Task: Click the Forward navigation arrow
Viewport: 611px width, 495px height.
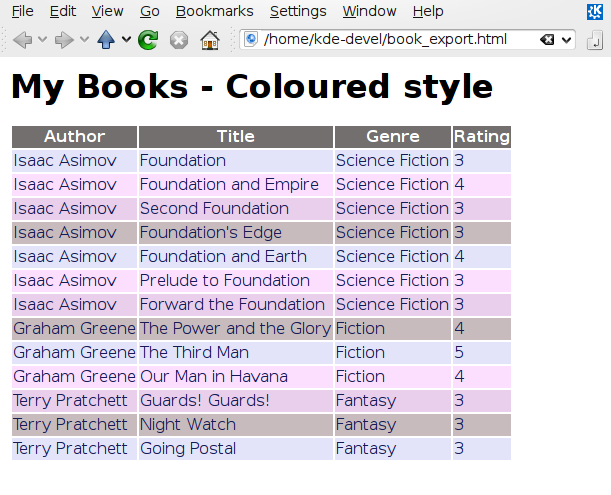Action: [64, 40]
